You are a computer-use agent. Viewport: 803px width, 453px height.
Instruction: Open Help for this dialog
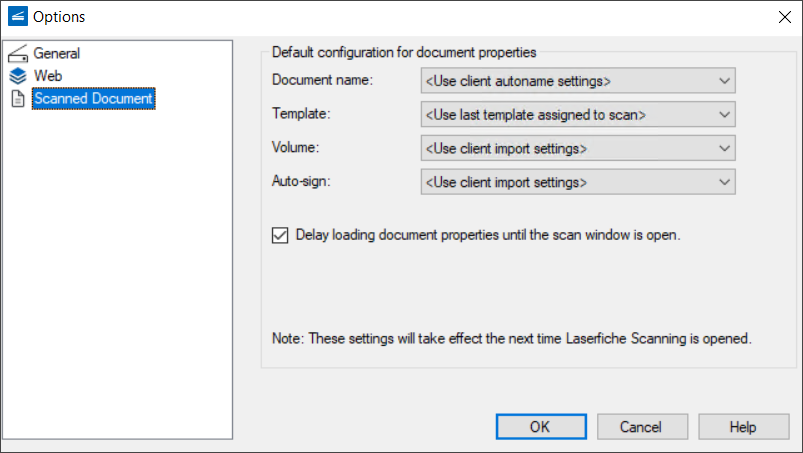click(743, 427)
